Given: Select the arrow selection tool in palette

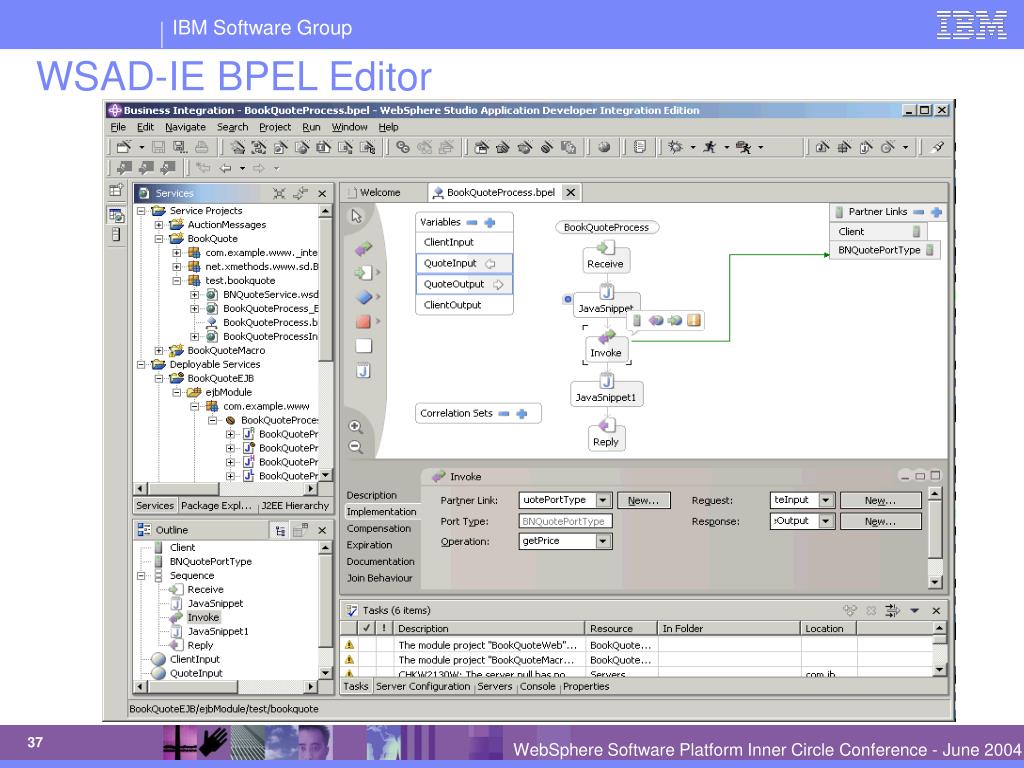Looking at the screenshot, I should click(357, 216).
